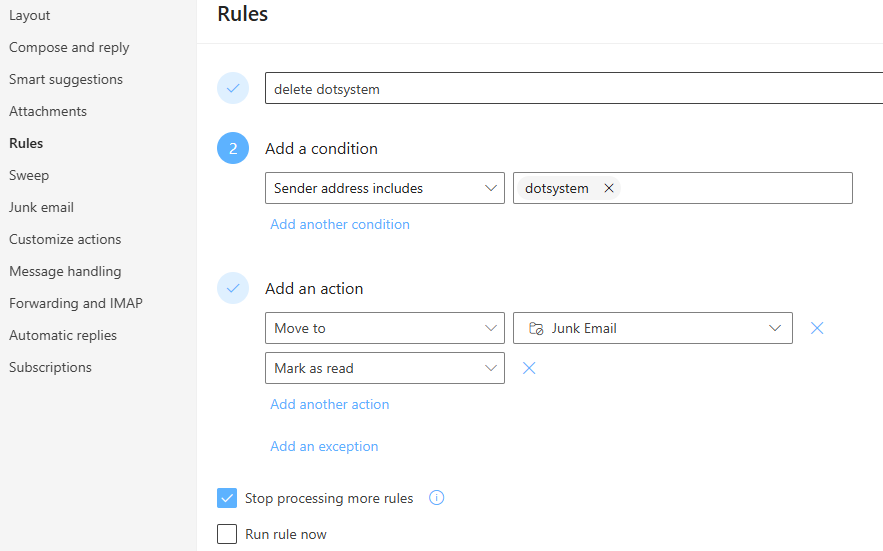Delete the Move to action row

point(817,328)
